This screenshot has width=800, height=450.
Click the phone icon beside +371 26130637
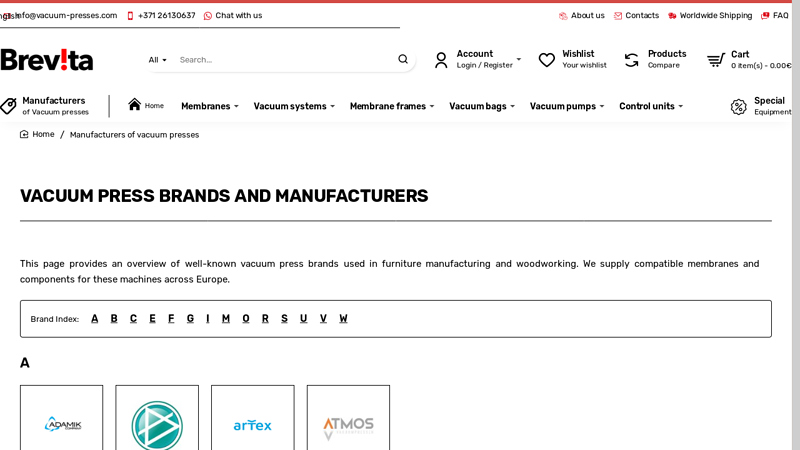click(x=130, y=16)
